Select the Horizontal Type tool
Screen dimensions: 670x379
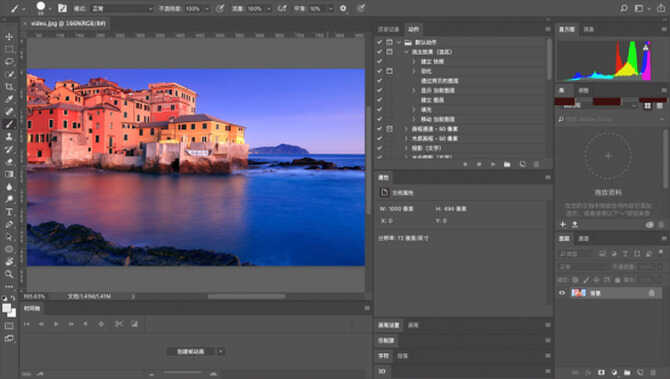9,212
